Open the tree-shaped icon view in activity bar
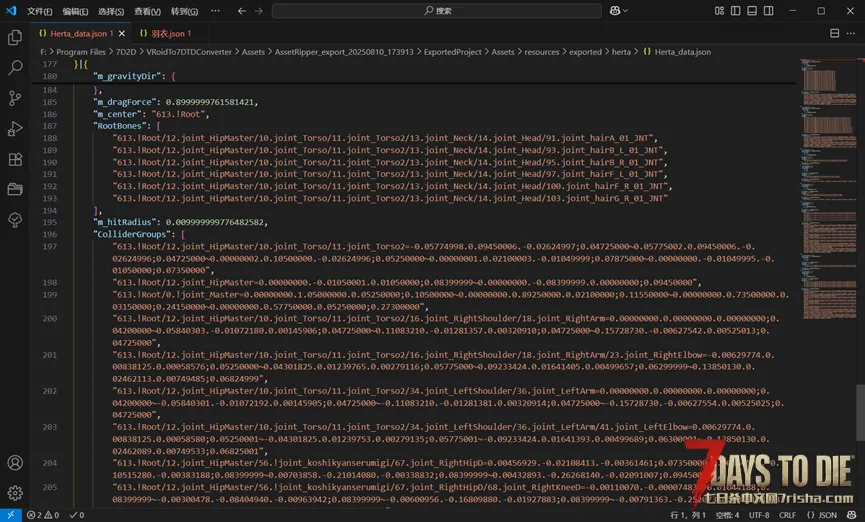 pos(15,220)
